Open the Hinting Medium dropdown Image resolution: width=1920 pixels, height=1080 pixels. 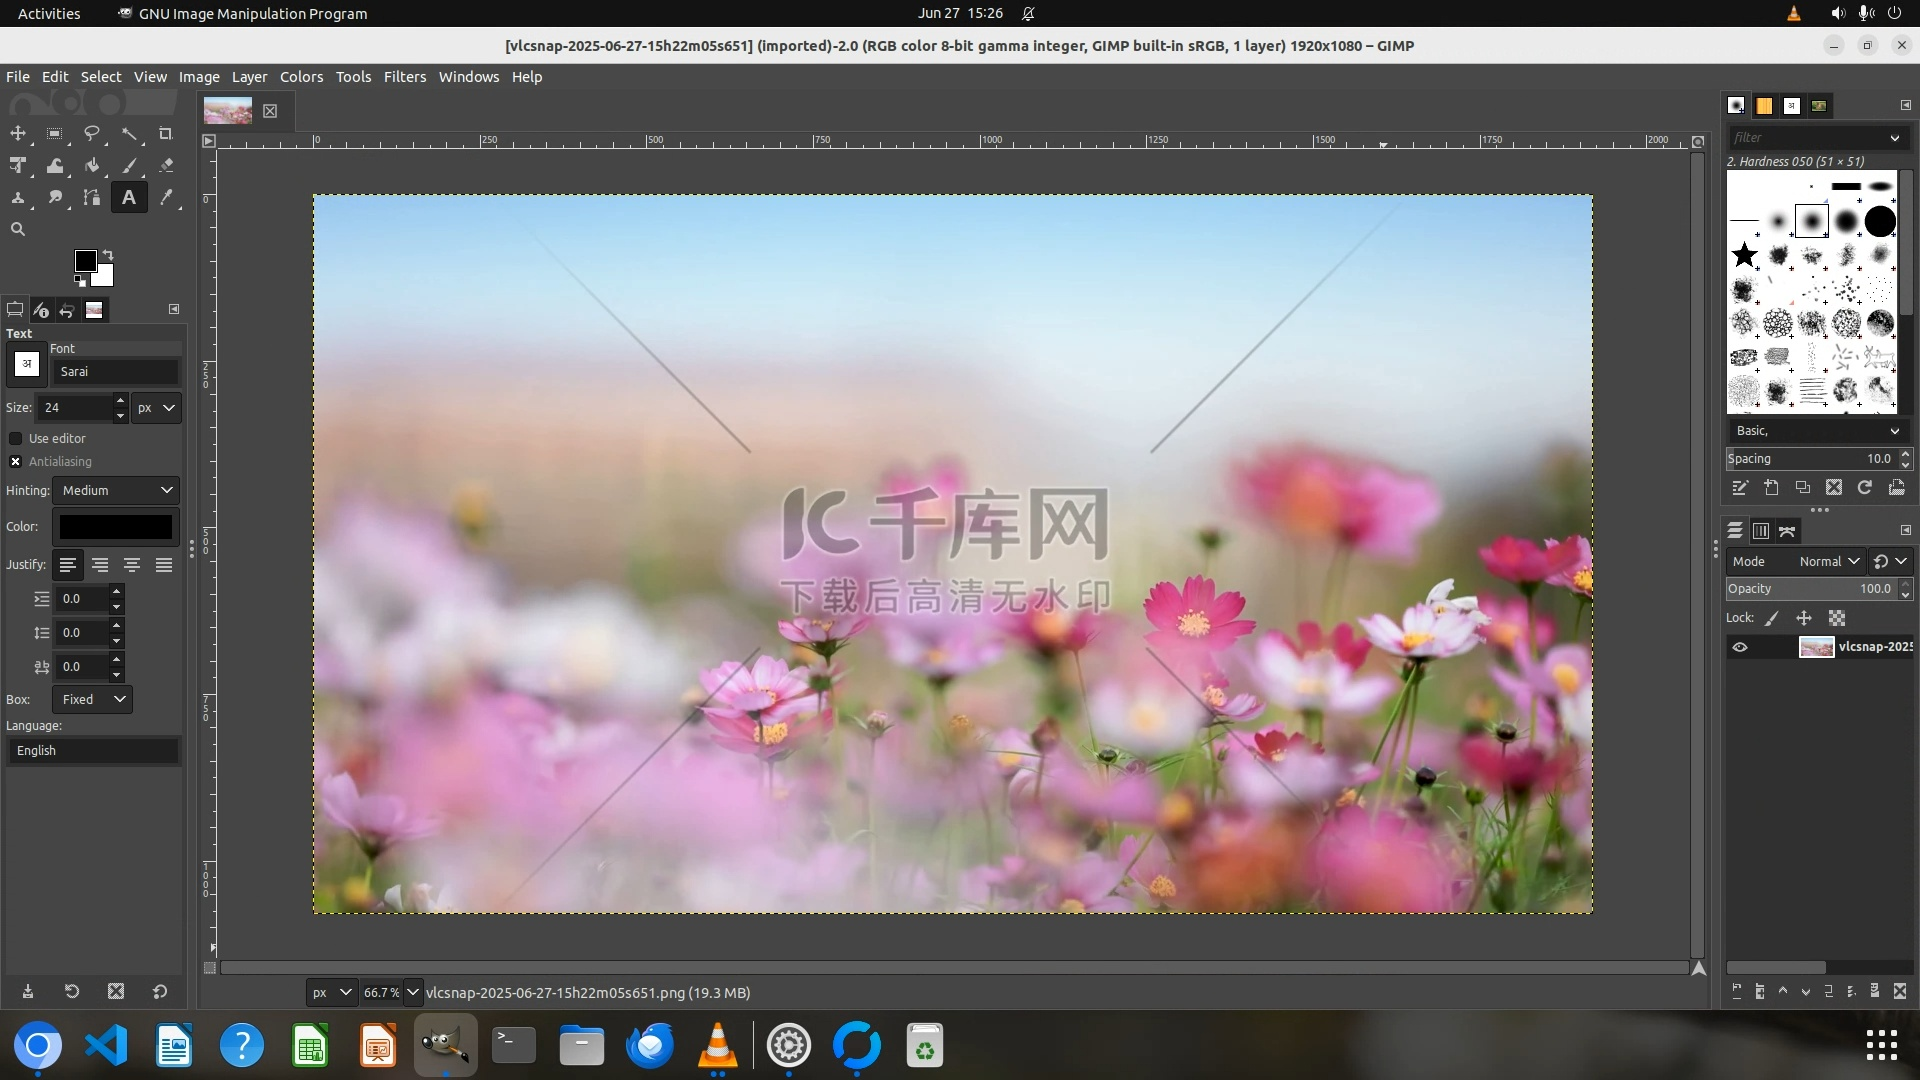pyautogui.click(x=116, y=490)
